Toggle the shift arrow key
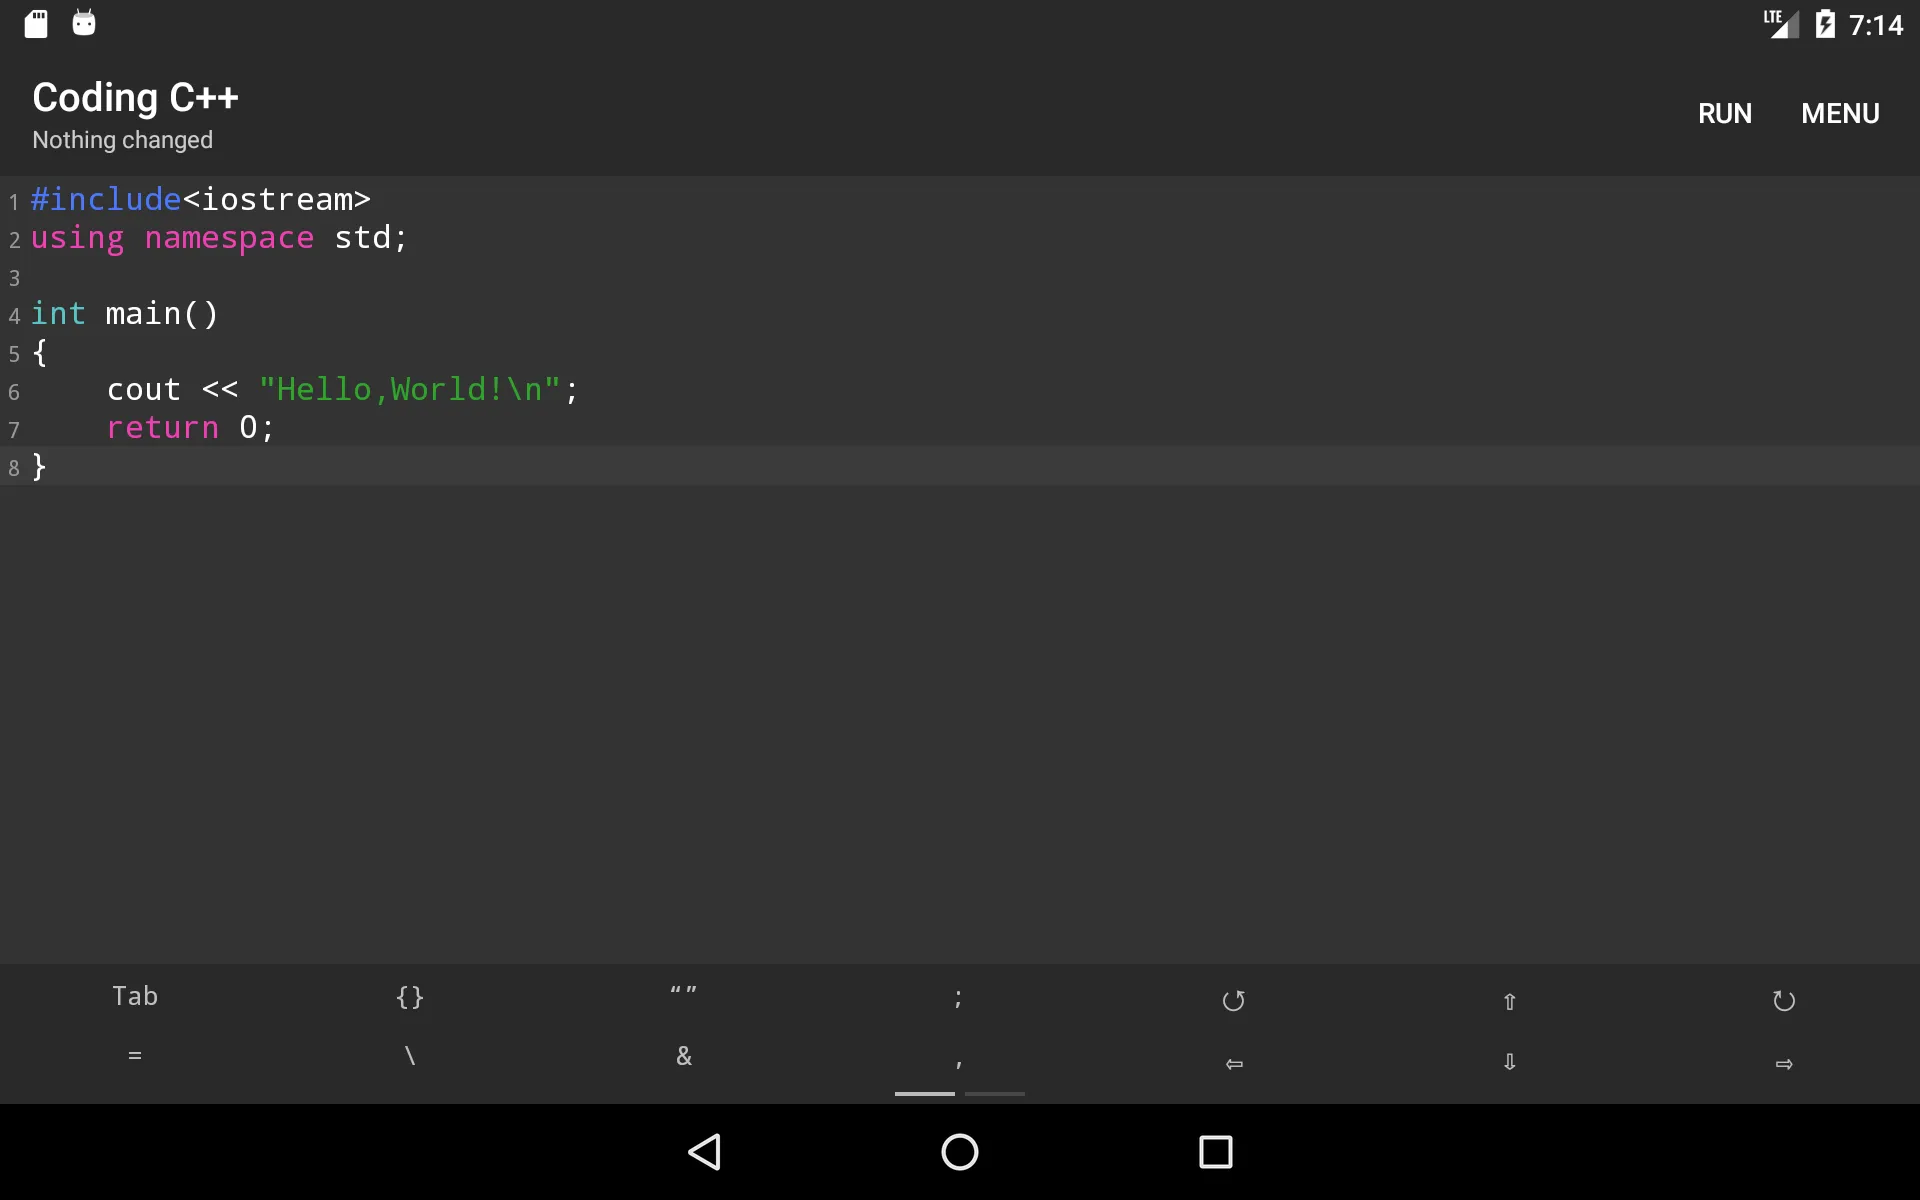The height and width of the screenshot is (1200, 1920). click(x=1509, y=1000)
